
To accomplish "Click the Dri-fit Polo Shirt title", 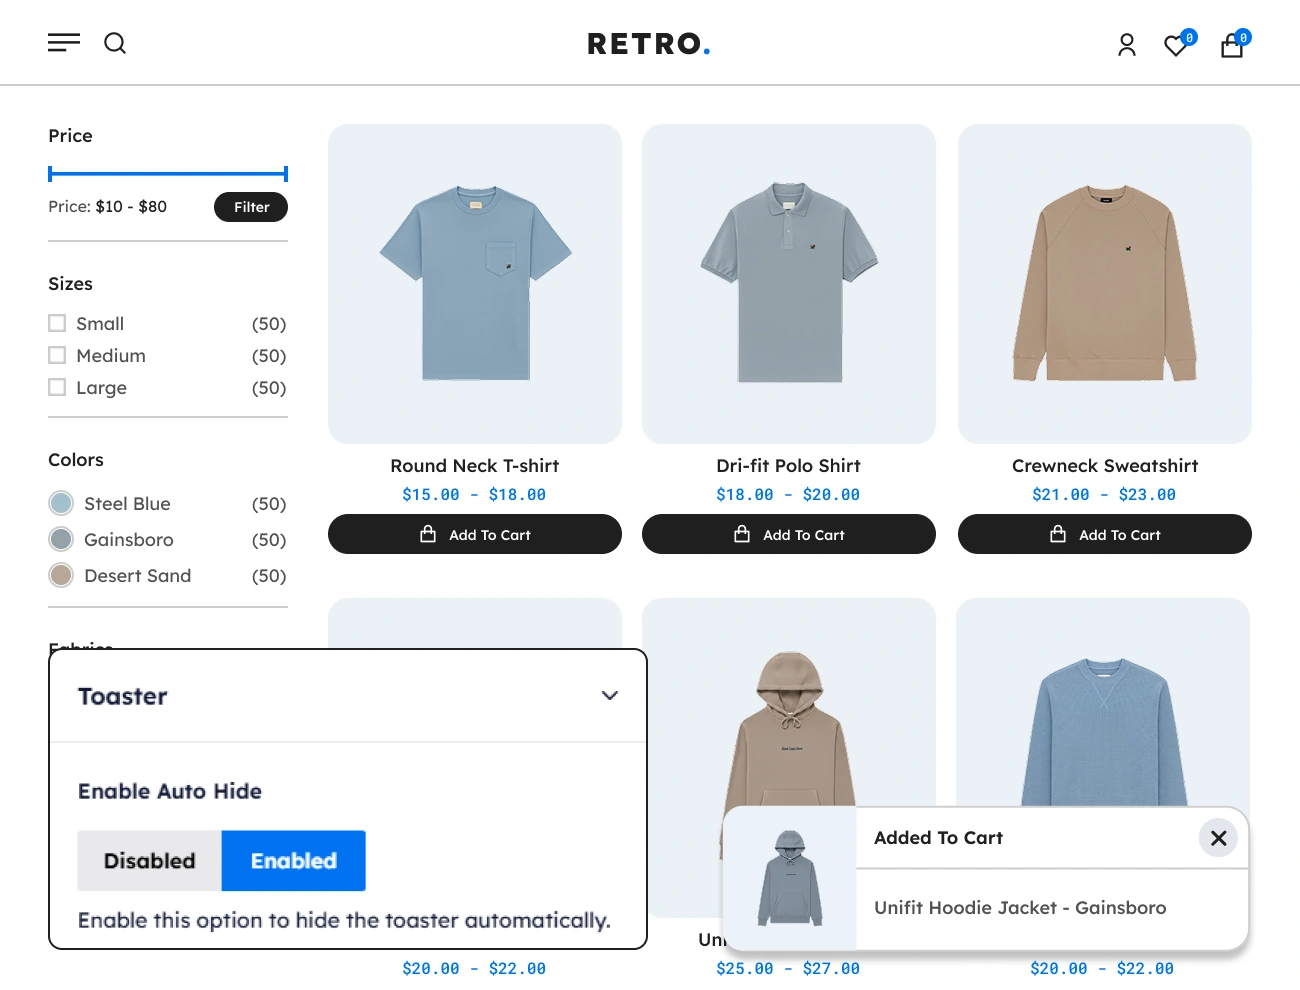I will tap(789, 466).
